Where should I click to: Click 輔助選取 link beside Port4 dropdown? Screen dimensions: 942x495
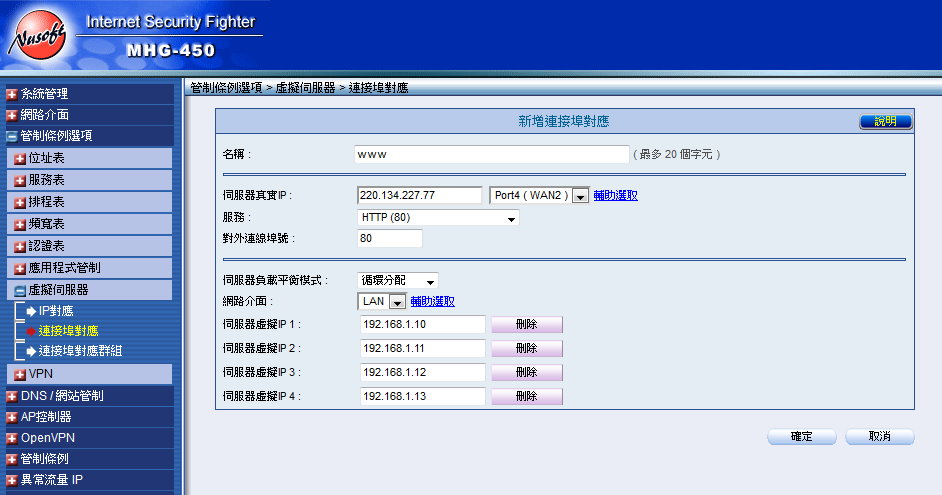615,195
